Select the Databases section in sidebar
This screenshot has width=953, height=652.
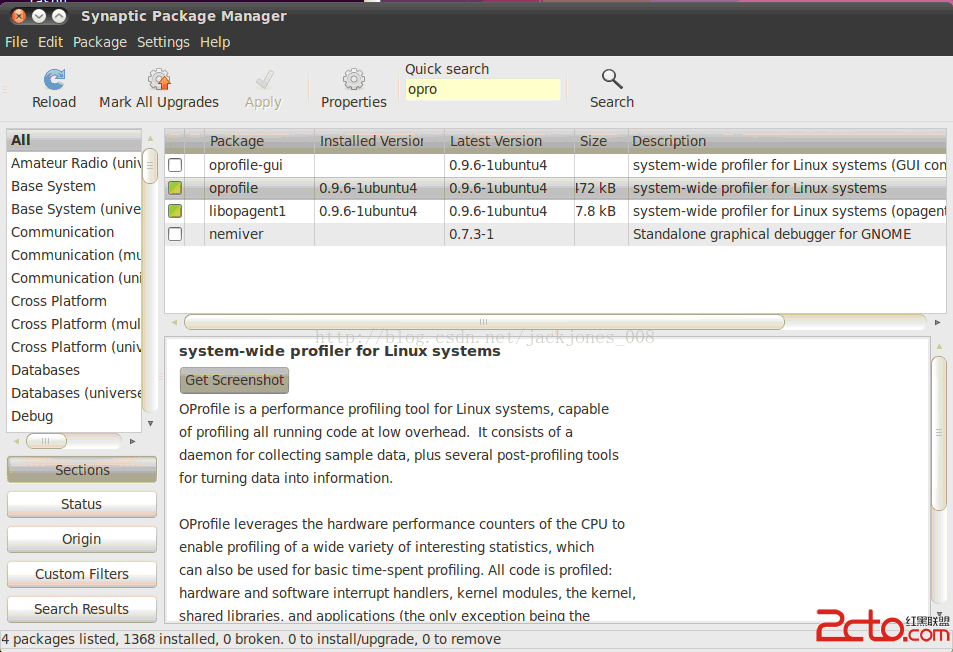46,370
